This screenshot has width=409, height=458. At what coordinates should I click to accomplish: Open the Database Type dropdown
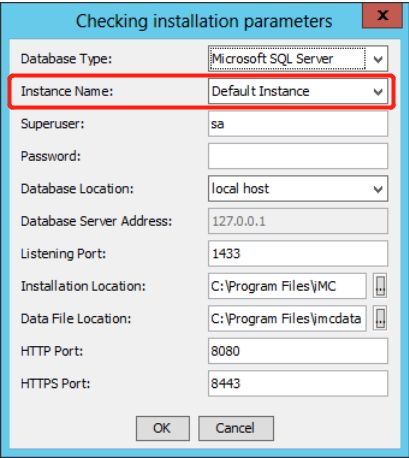298,59
